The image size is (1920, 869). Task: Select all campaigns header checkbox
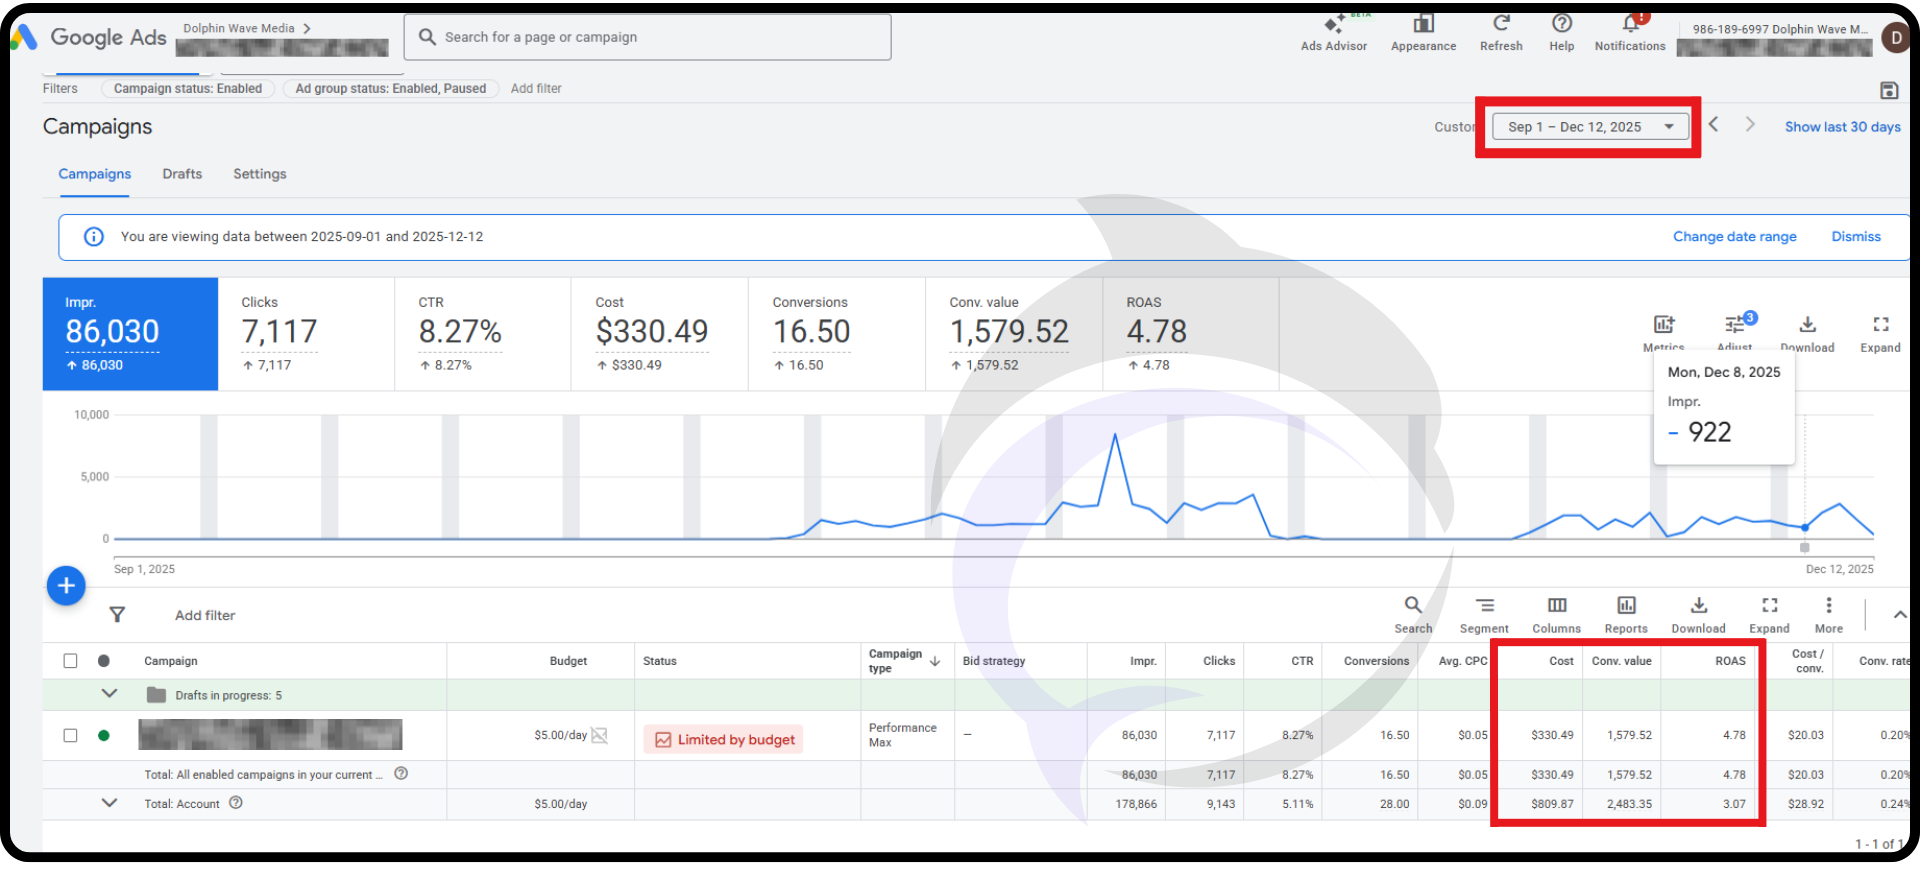tap(70, 661)
